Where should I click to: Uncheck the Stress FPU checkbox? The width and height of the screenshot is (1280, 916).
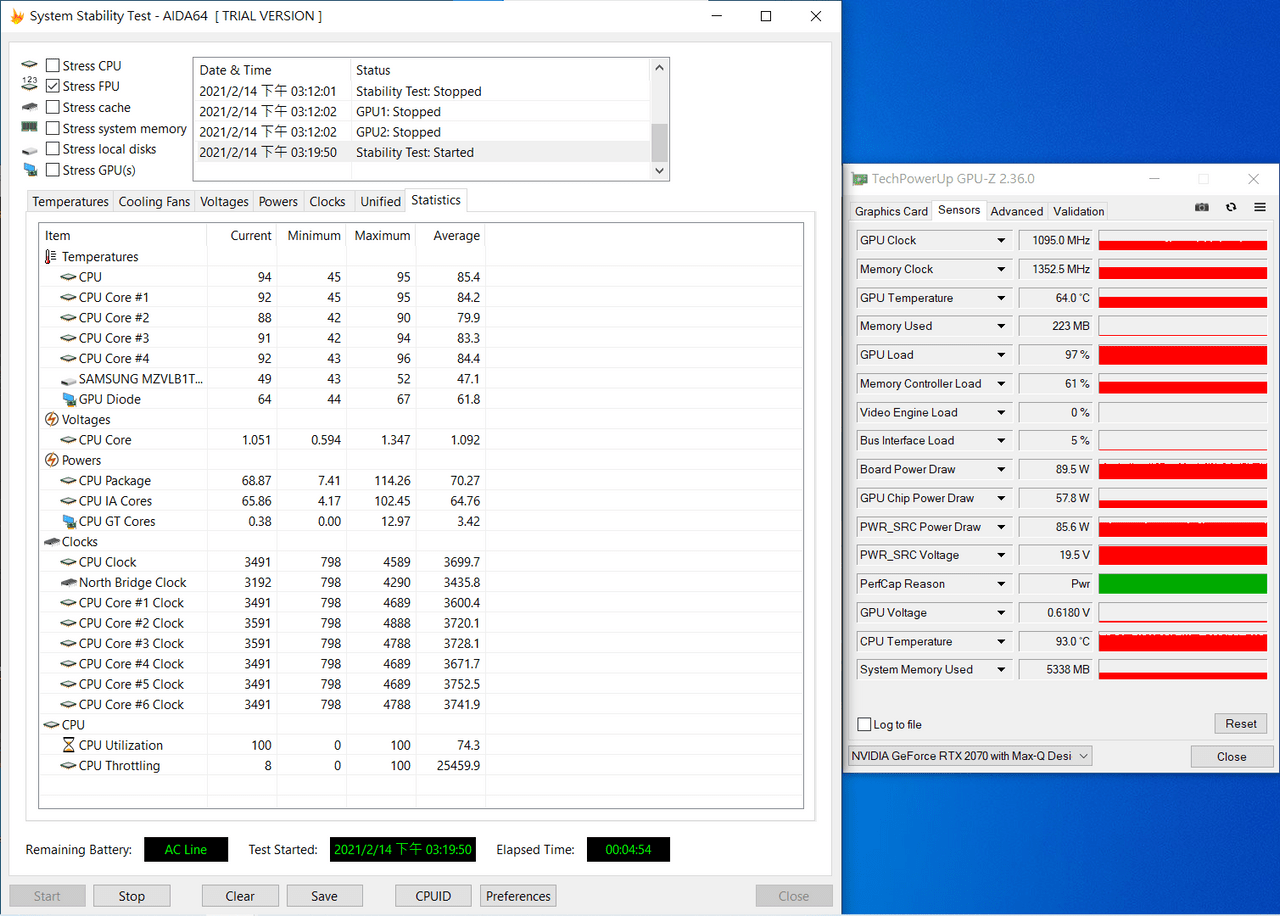[x=52, y=86]
